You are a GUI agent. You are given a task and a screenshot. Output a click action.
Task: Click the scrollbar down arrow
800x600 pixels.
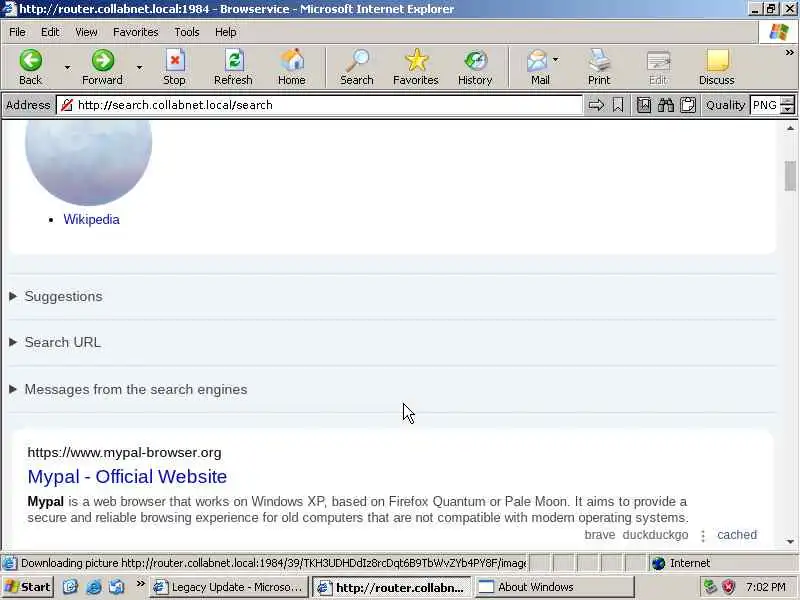point(790,542)
